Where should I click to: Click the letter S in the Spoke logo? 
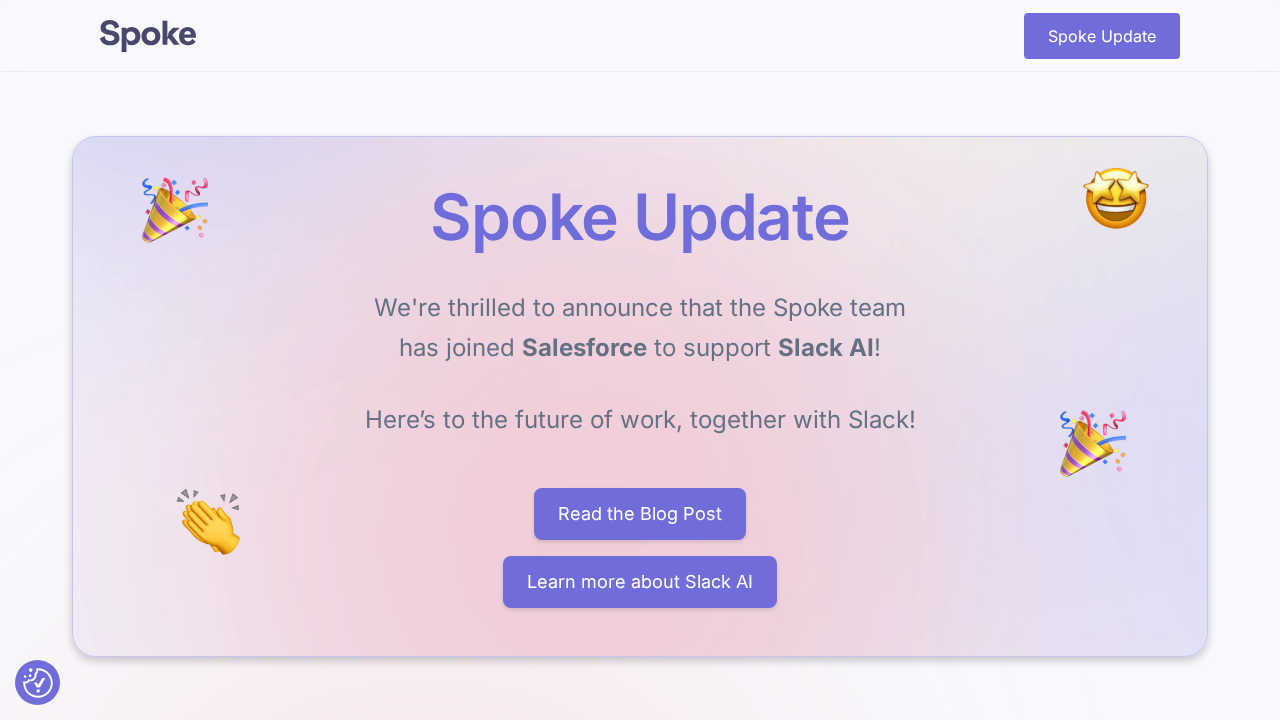point(110,33)
